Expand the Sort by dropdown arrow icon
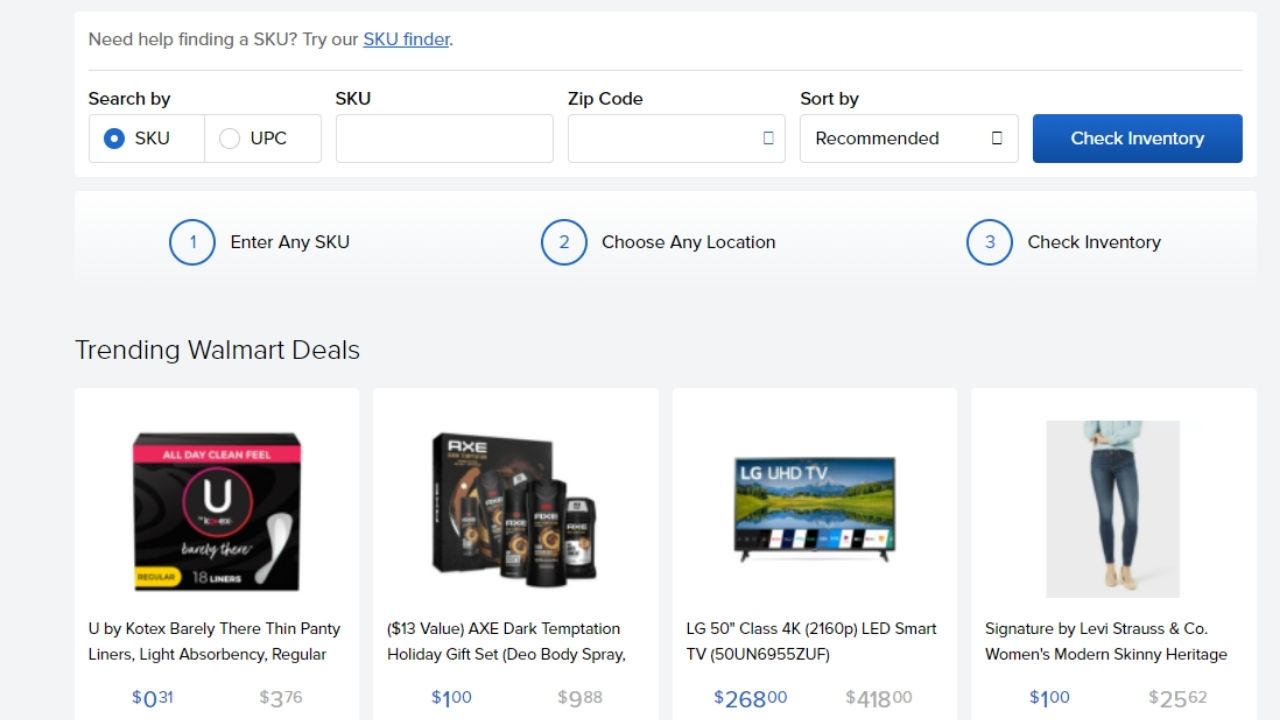 [x=996, y=138]
